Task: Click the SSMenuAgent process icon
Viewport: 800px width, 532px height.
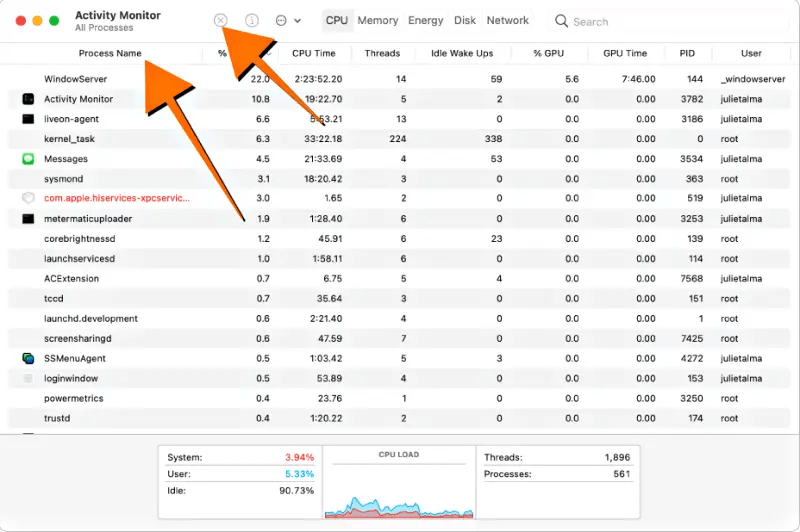Action: coord(28,359)
